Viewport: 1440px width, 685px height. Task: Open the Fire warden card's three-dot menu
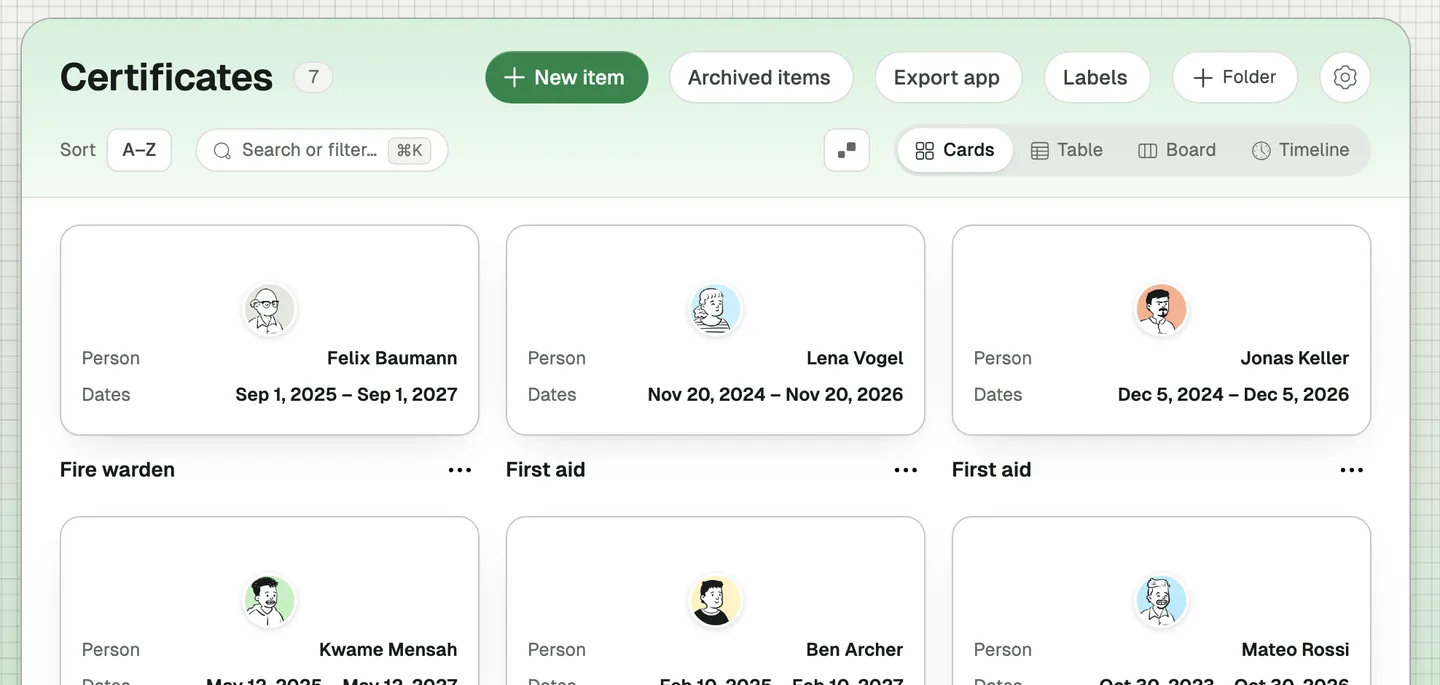pyautogui.click(x=460, y=470)
